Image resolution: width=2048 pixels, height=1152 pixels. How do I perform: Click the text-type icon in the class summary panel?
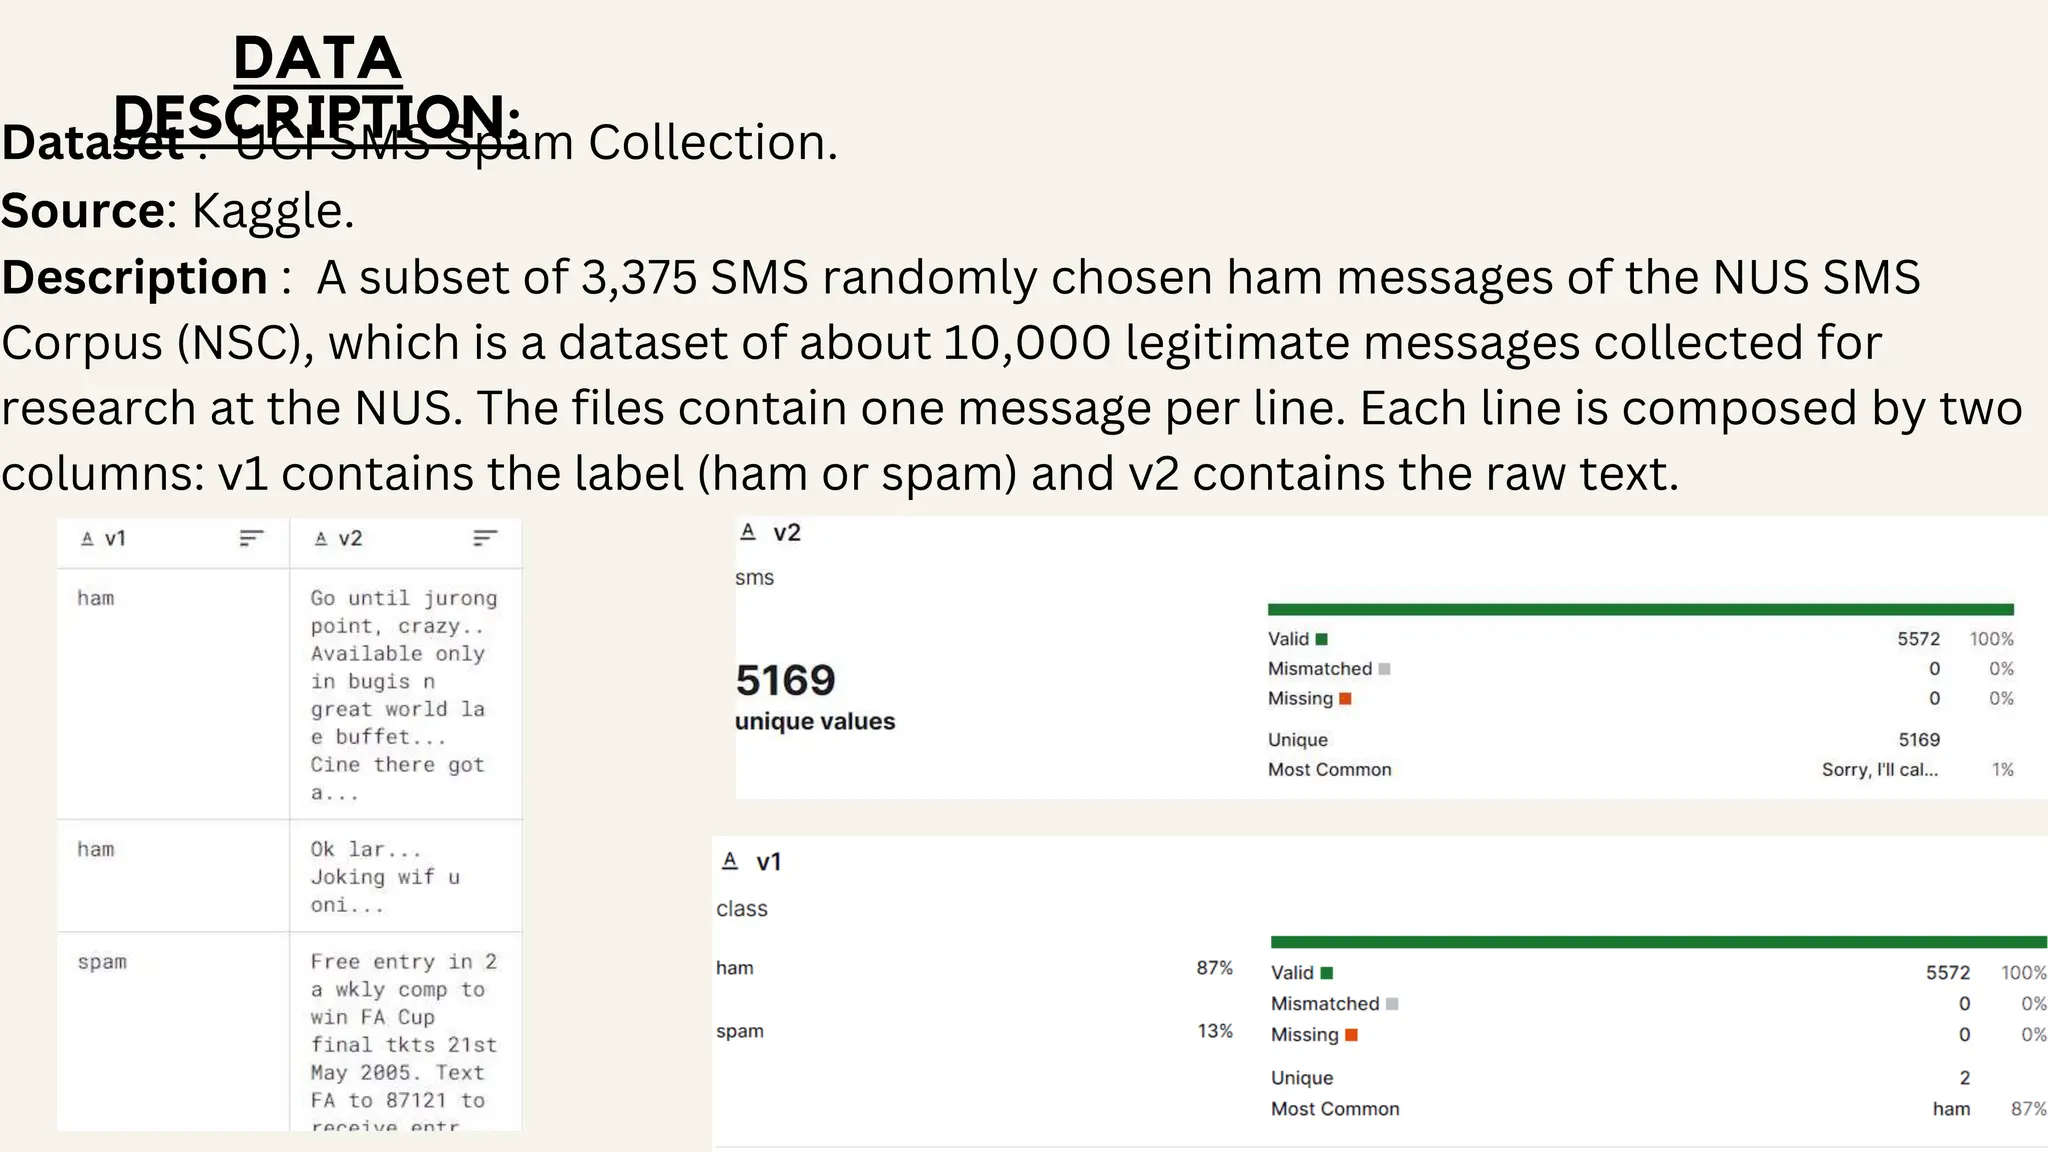(x=730, y=861)
